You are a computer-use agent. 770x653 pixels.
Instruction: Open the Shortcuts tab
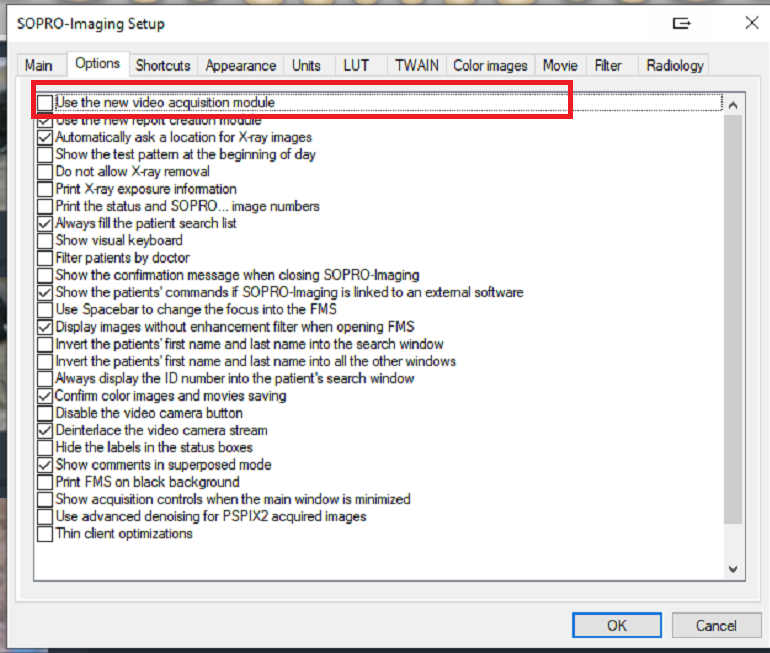click(163, 65)
